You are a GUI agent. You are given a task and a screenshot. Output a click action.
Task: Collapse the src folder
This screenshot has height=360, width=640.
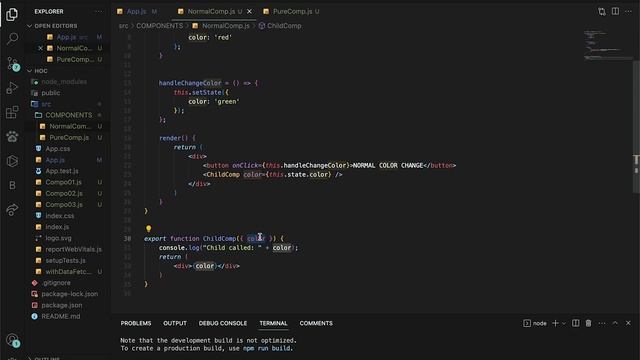click(x=46, y=104)
